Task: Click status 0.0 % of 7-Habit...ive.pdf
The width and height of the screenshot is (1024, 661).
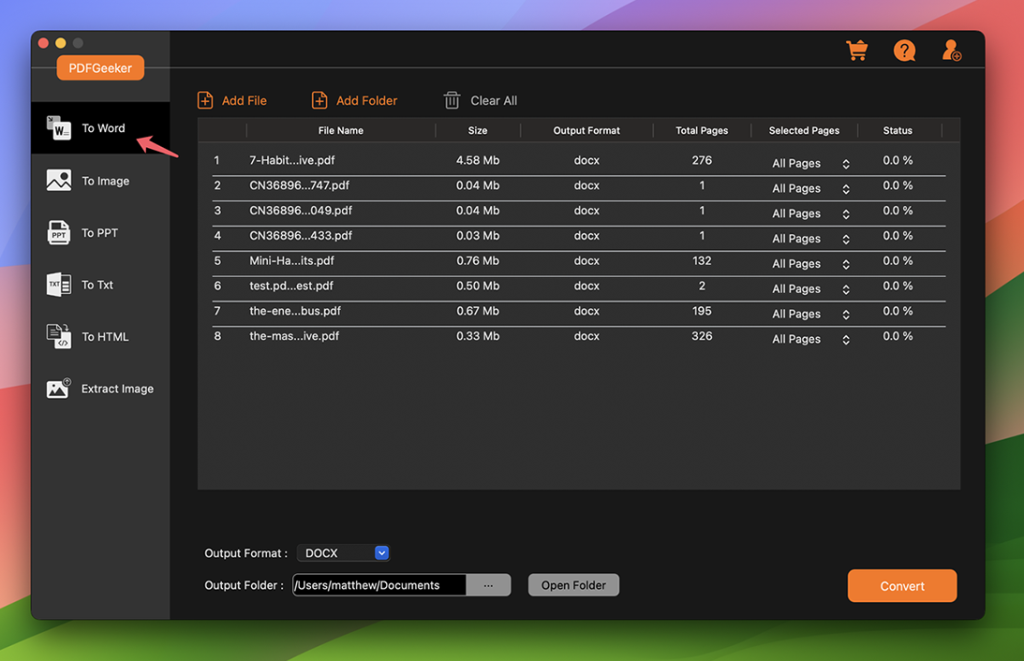Action: 897,160
